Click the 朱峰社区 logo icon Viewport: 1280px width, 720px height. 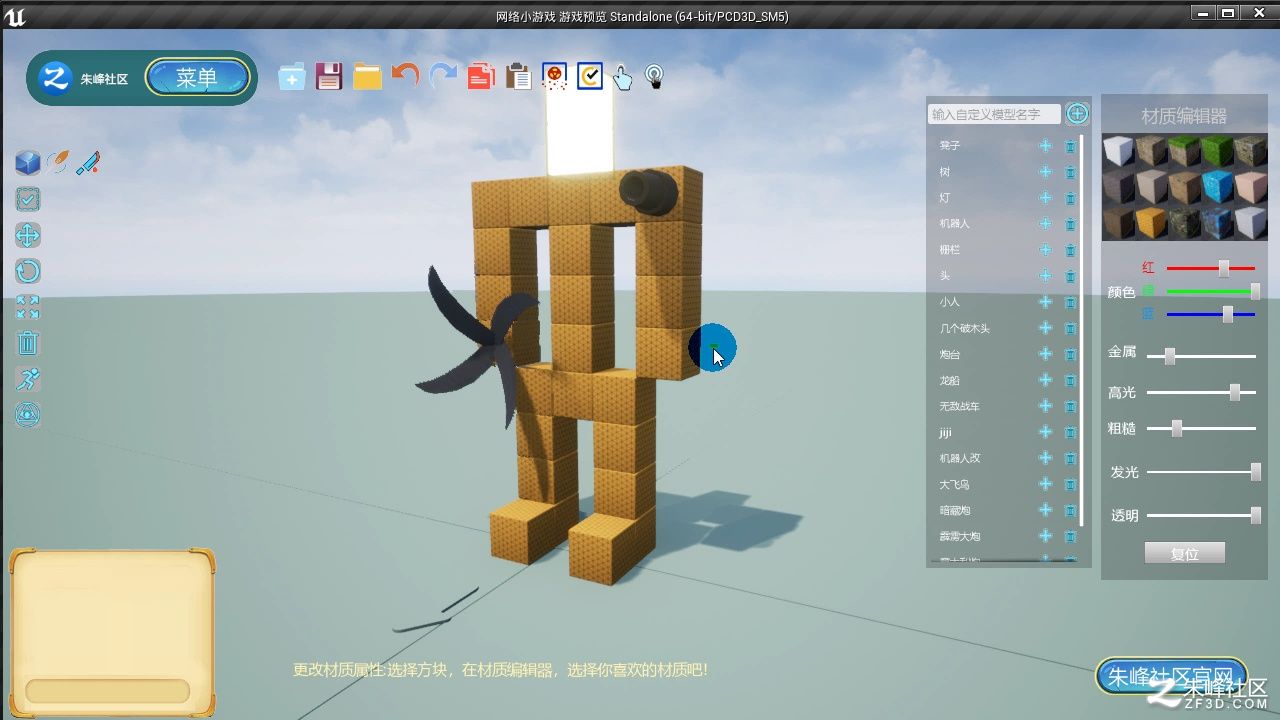(55, 78)
